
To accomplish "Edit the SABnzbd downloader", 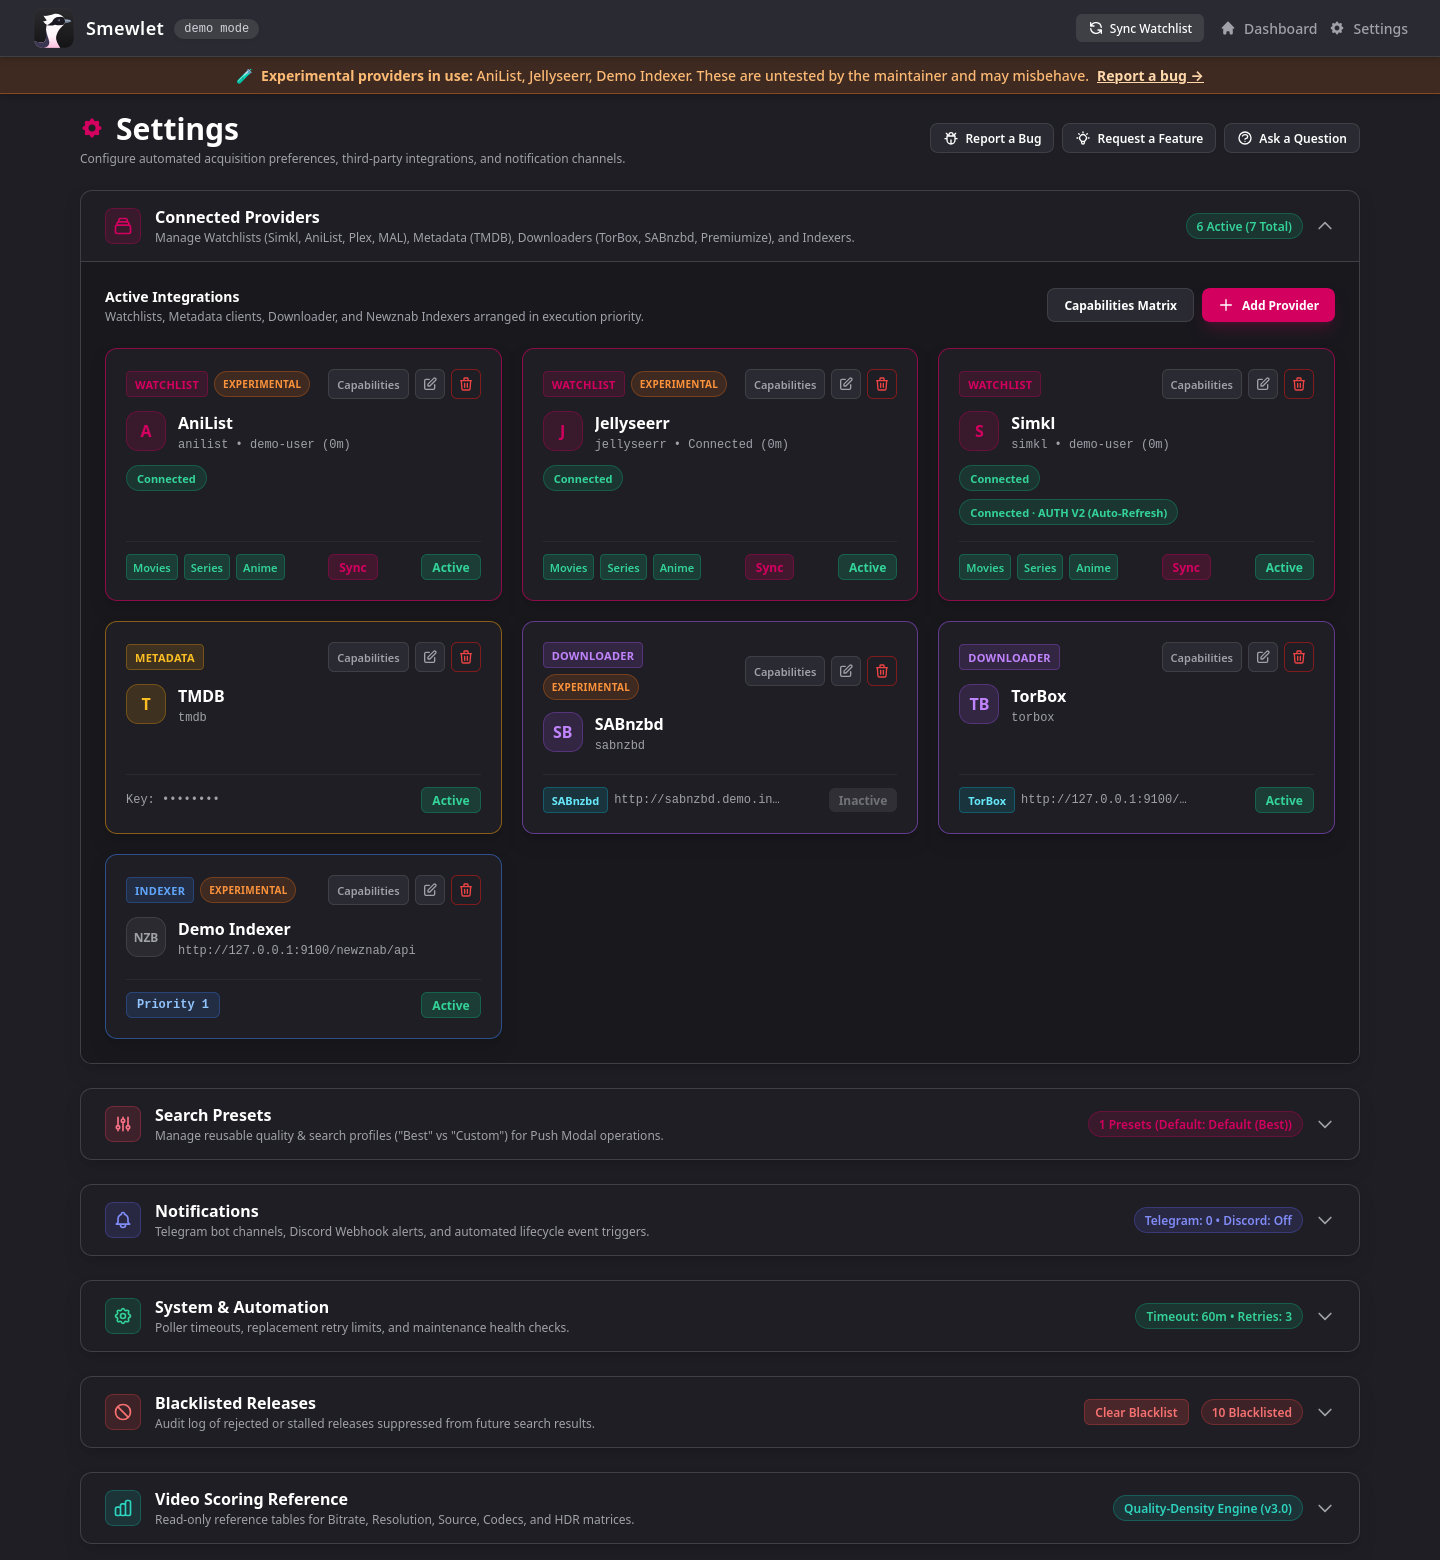I will [x=846, y=671].
